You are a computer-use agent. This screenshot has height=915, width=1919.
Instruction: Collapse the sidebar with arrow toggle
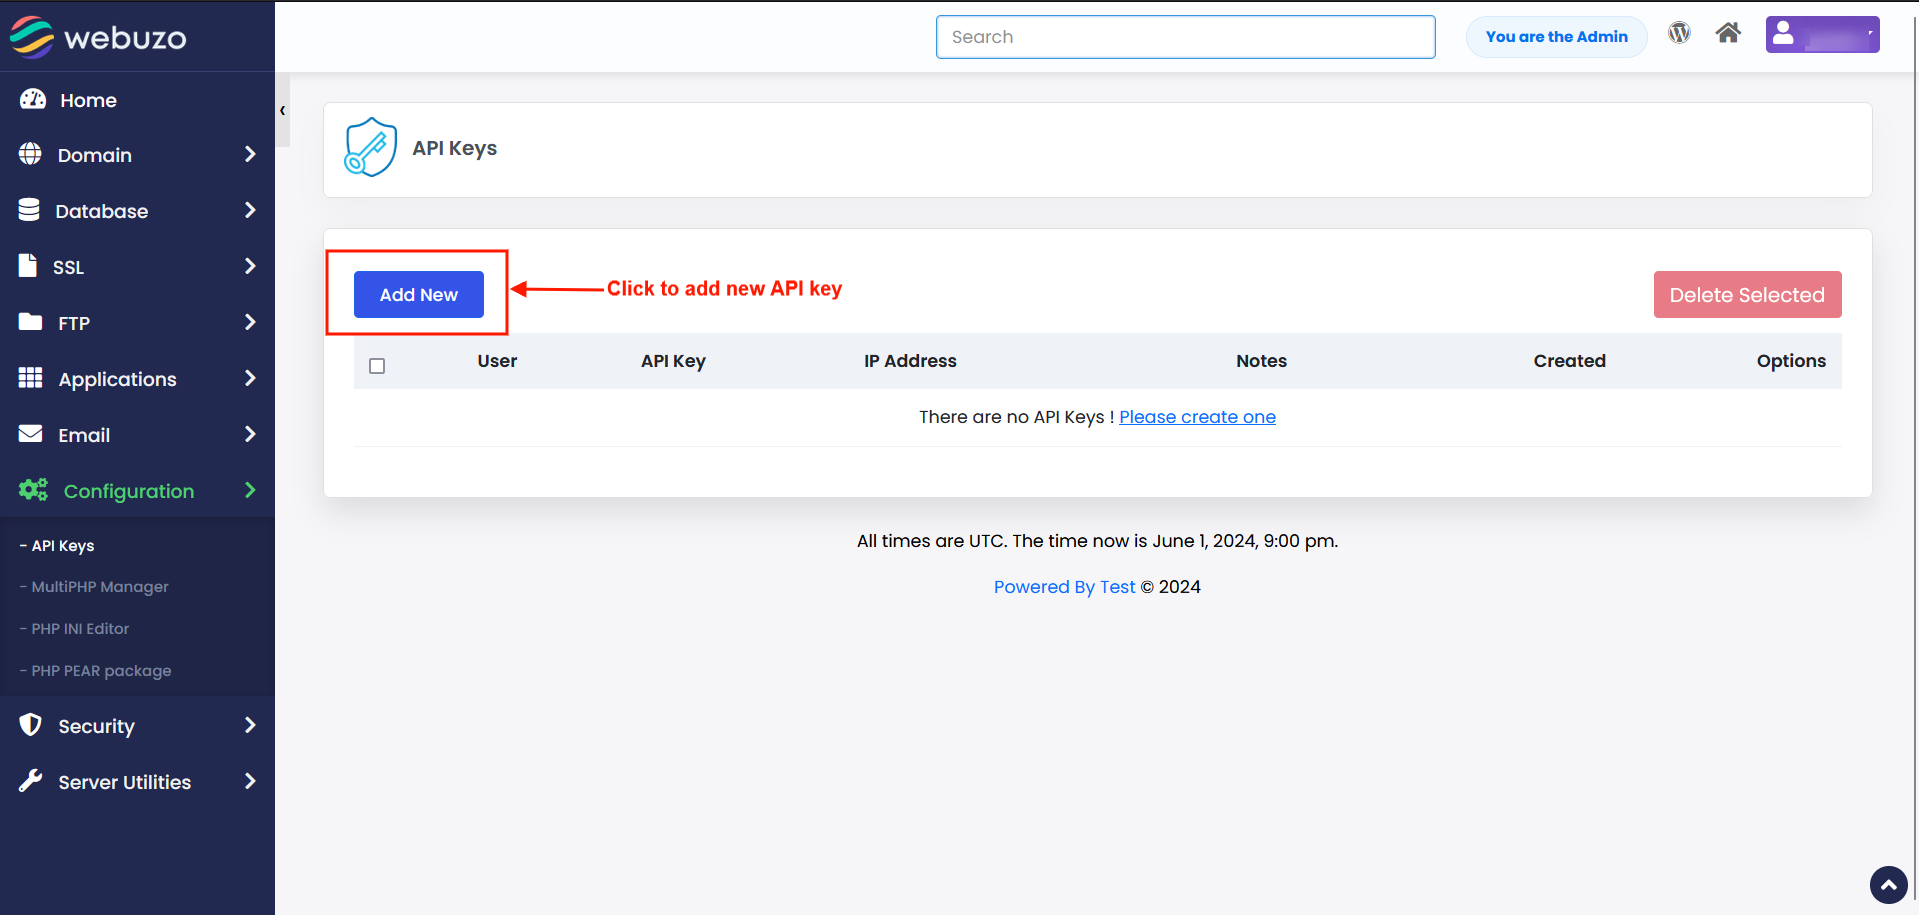click(x=283, y=110)
